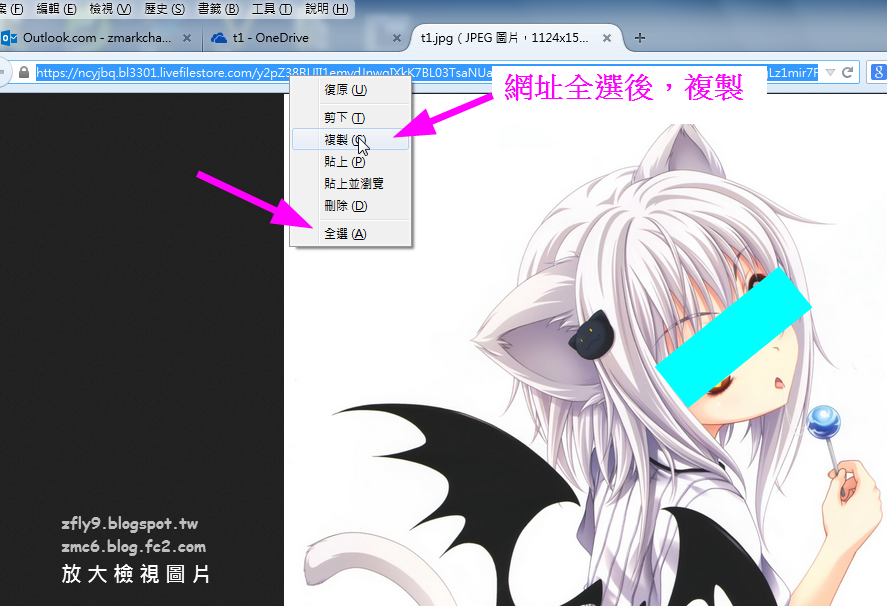Choose 剪下 (T) from context menu
The height and width of the screenshot is (606, 887).
coord(351,118)
